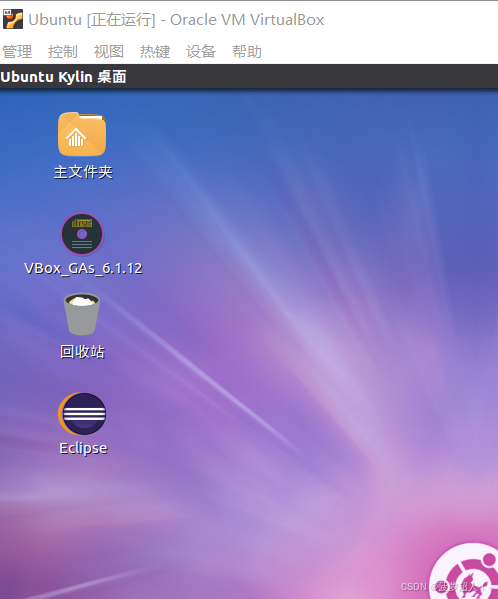The image size is (498, 599).
Task: Open the 回收站 trash bin icon
Action: click(x=82, y=314)
